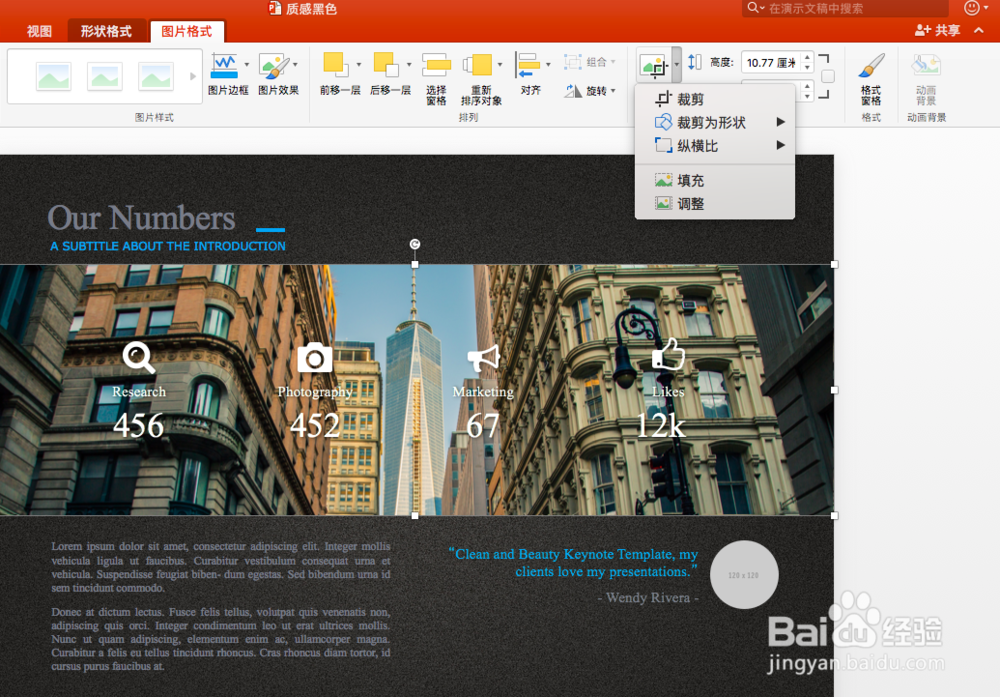1000x697 pixels.
Task: Click the rotation handle above the picture
Action: tap(415, 244)
